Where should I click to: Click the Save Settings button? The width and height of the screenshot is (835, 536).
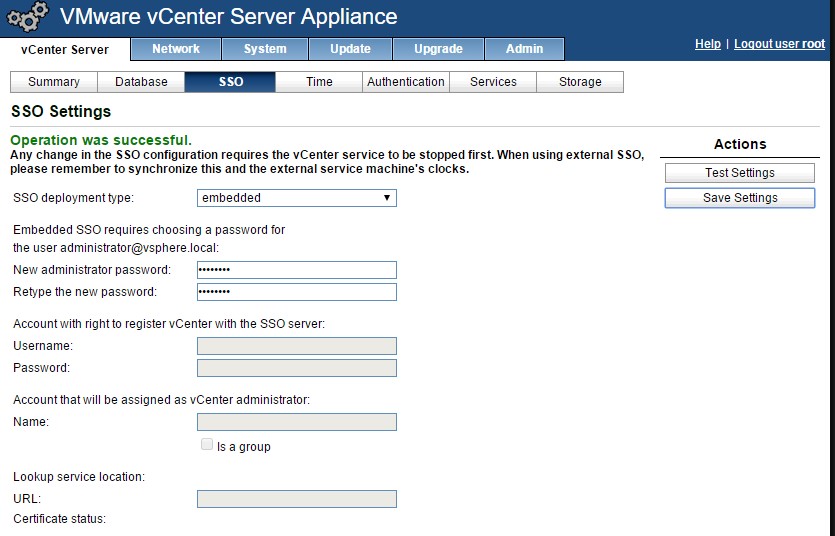(740, 198)
